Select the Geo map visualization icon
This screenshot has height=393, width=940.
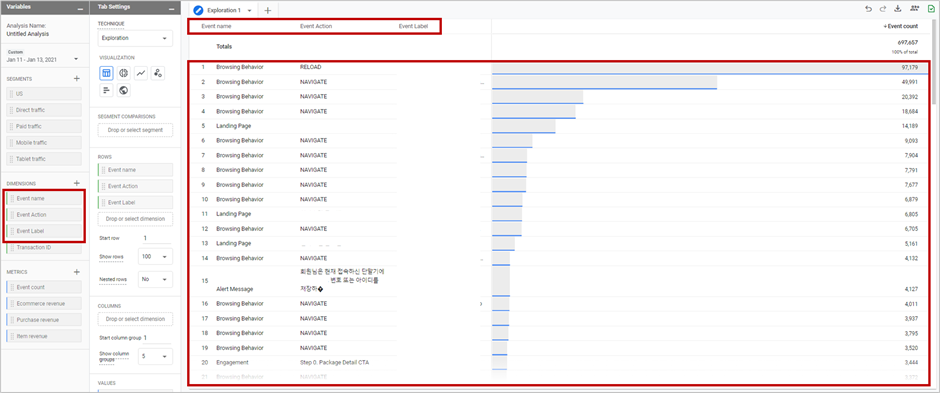pos(123,90)
